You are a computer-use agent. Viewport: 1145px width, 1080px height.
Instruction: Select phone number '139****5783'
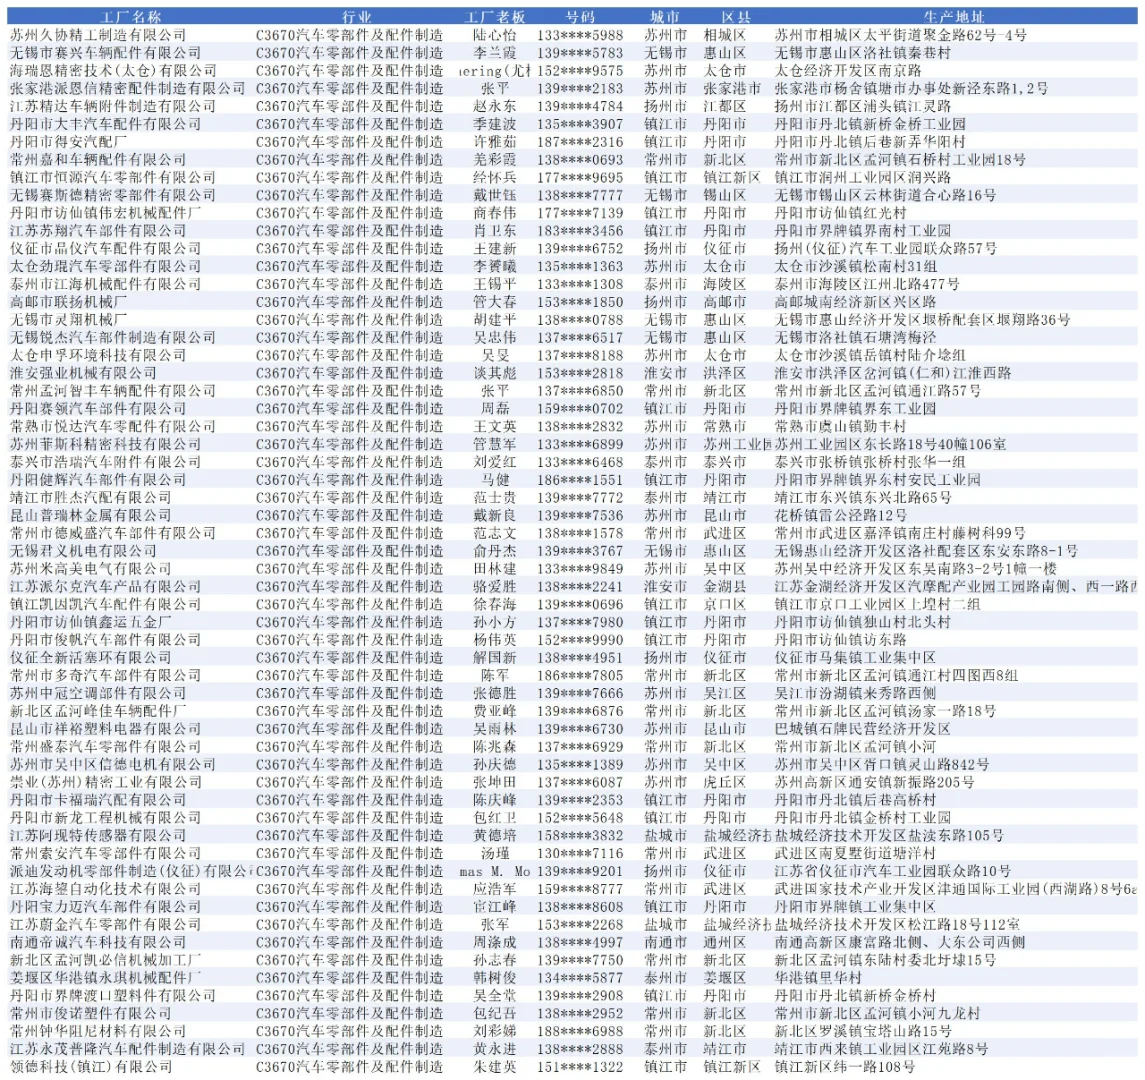(581, 53)
